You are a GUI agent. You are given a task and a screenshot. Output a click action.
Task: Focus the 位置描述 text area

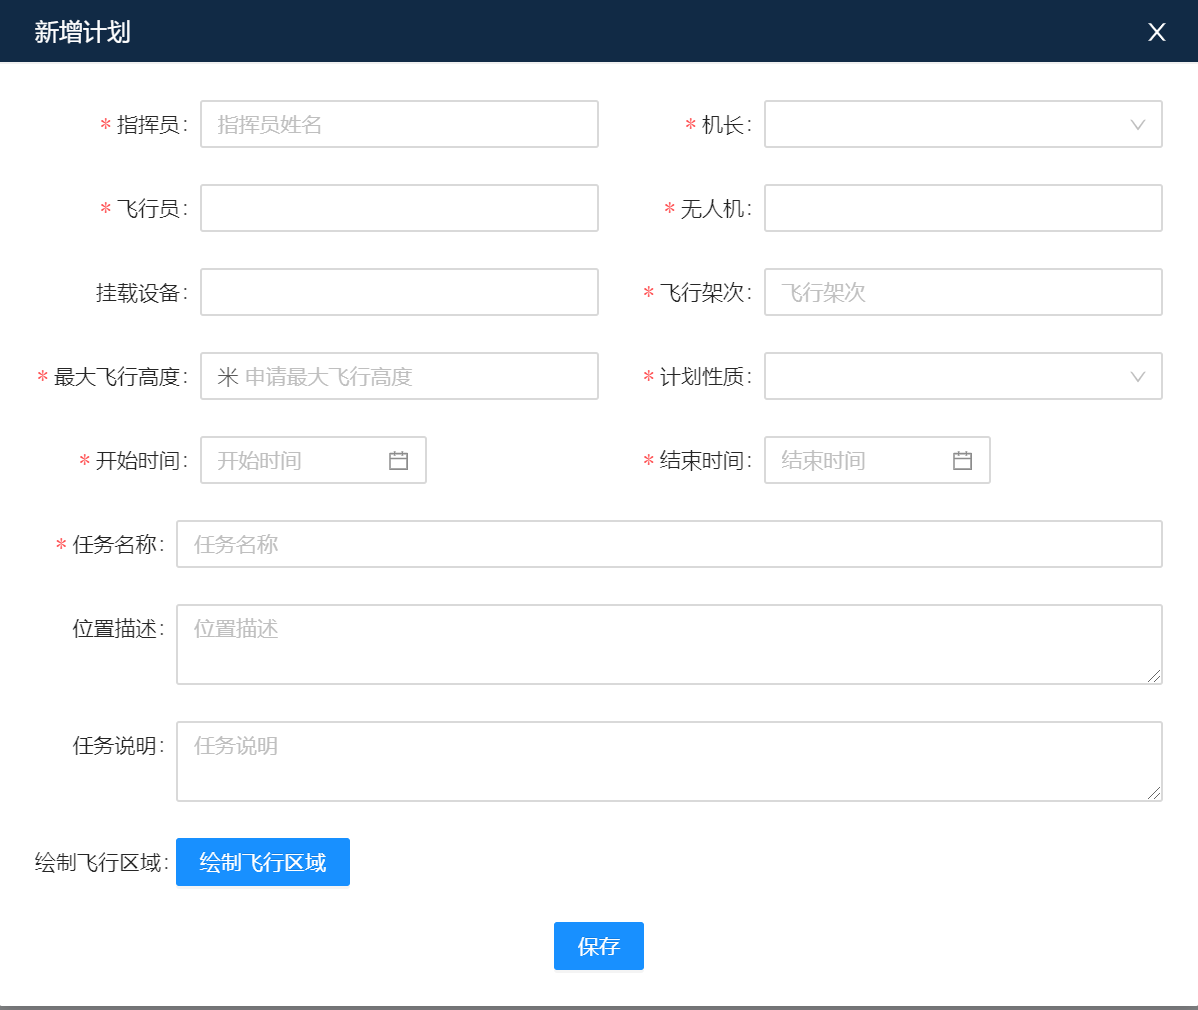pyautogui.click(x=668, y=644)
